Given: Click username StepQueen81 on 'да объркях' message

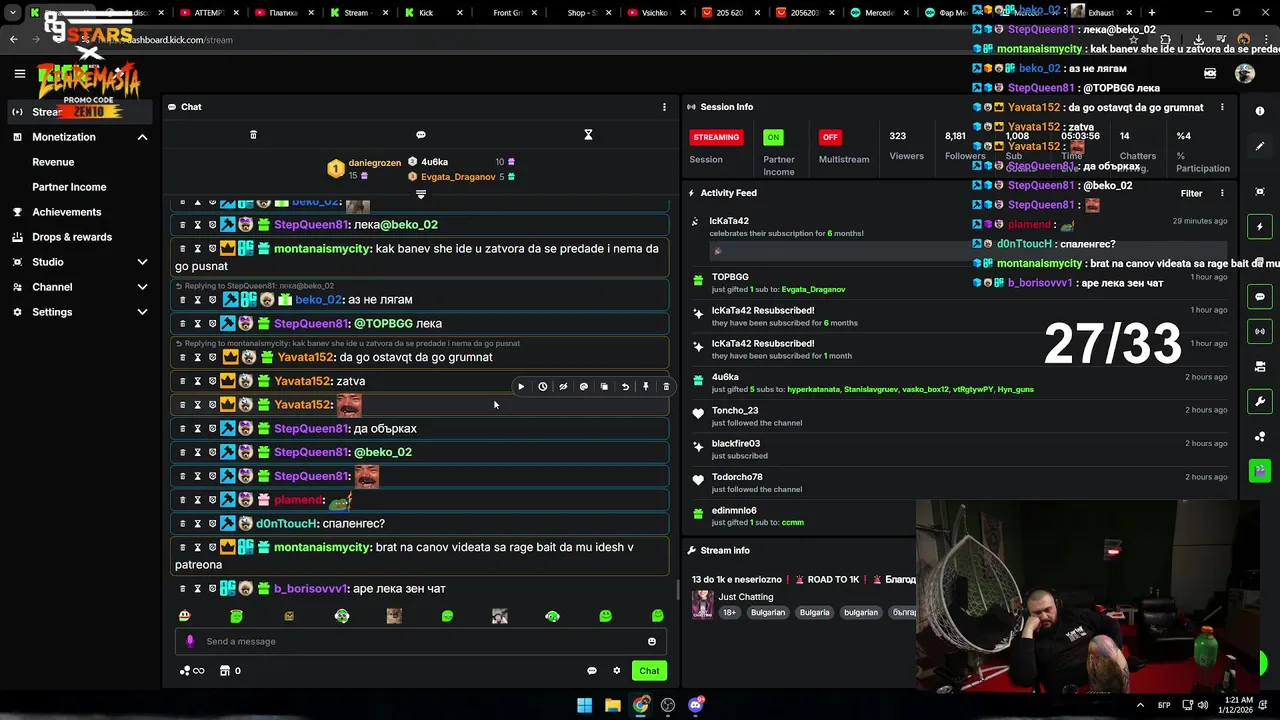Looking at the screenshot, I should [x=311, y=429].
